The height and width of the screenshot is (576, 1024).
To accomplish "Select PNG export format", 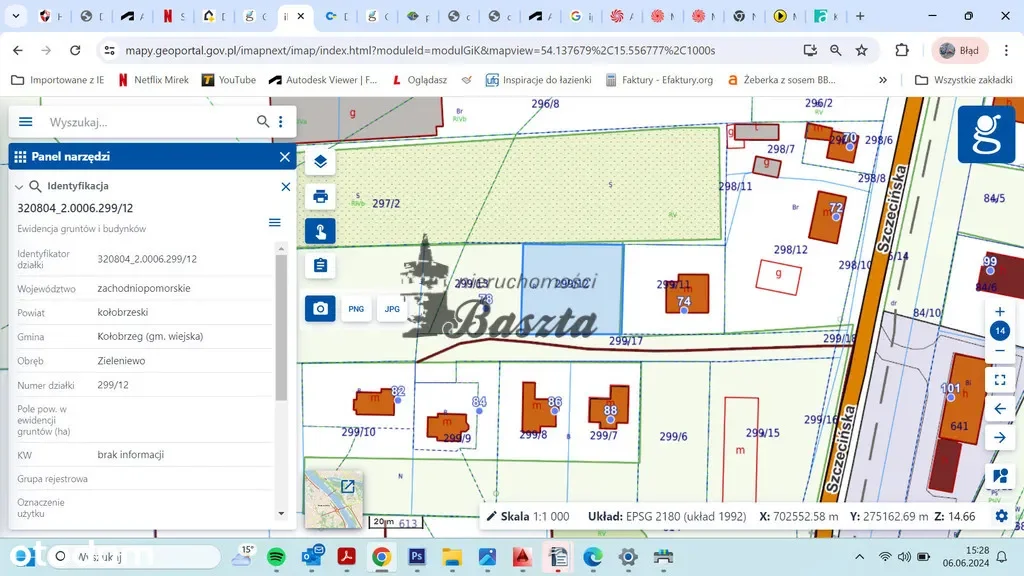I will (x=356, y=309).
